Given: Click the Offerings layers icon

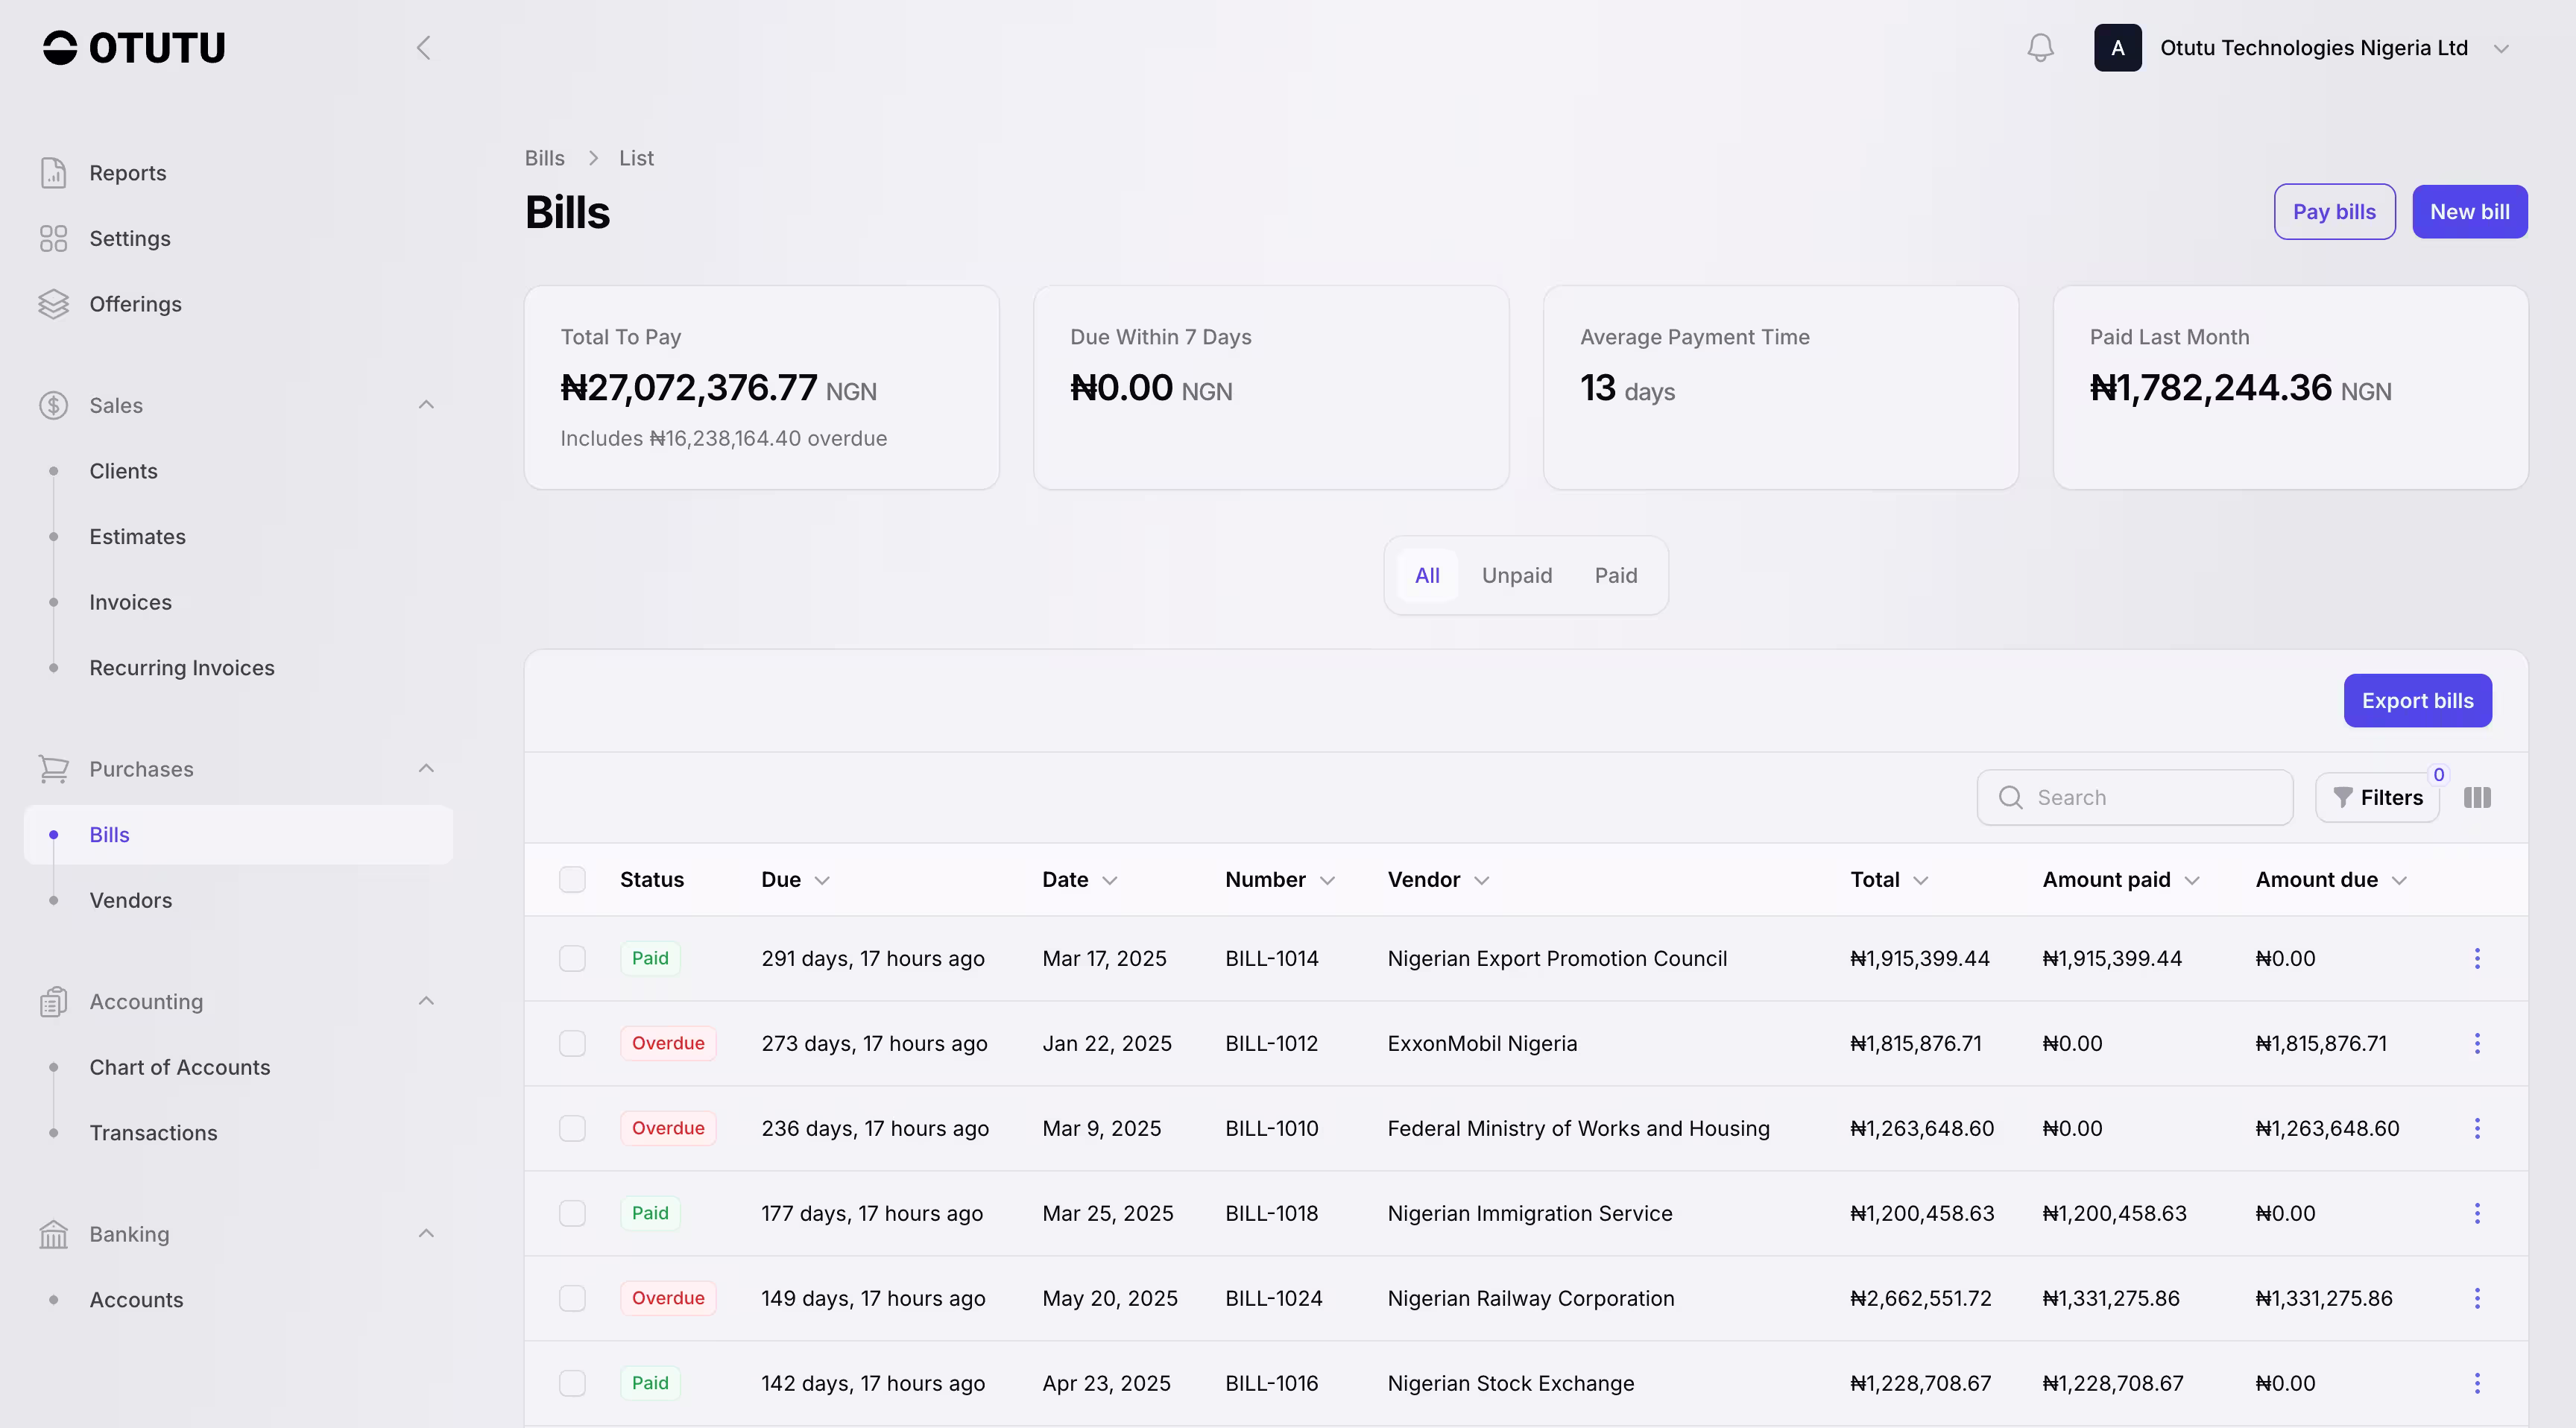Looking at the screenshot, I should coord(53,304).
